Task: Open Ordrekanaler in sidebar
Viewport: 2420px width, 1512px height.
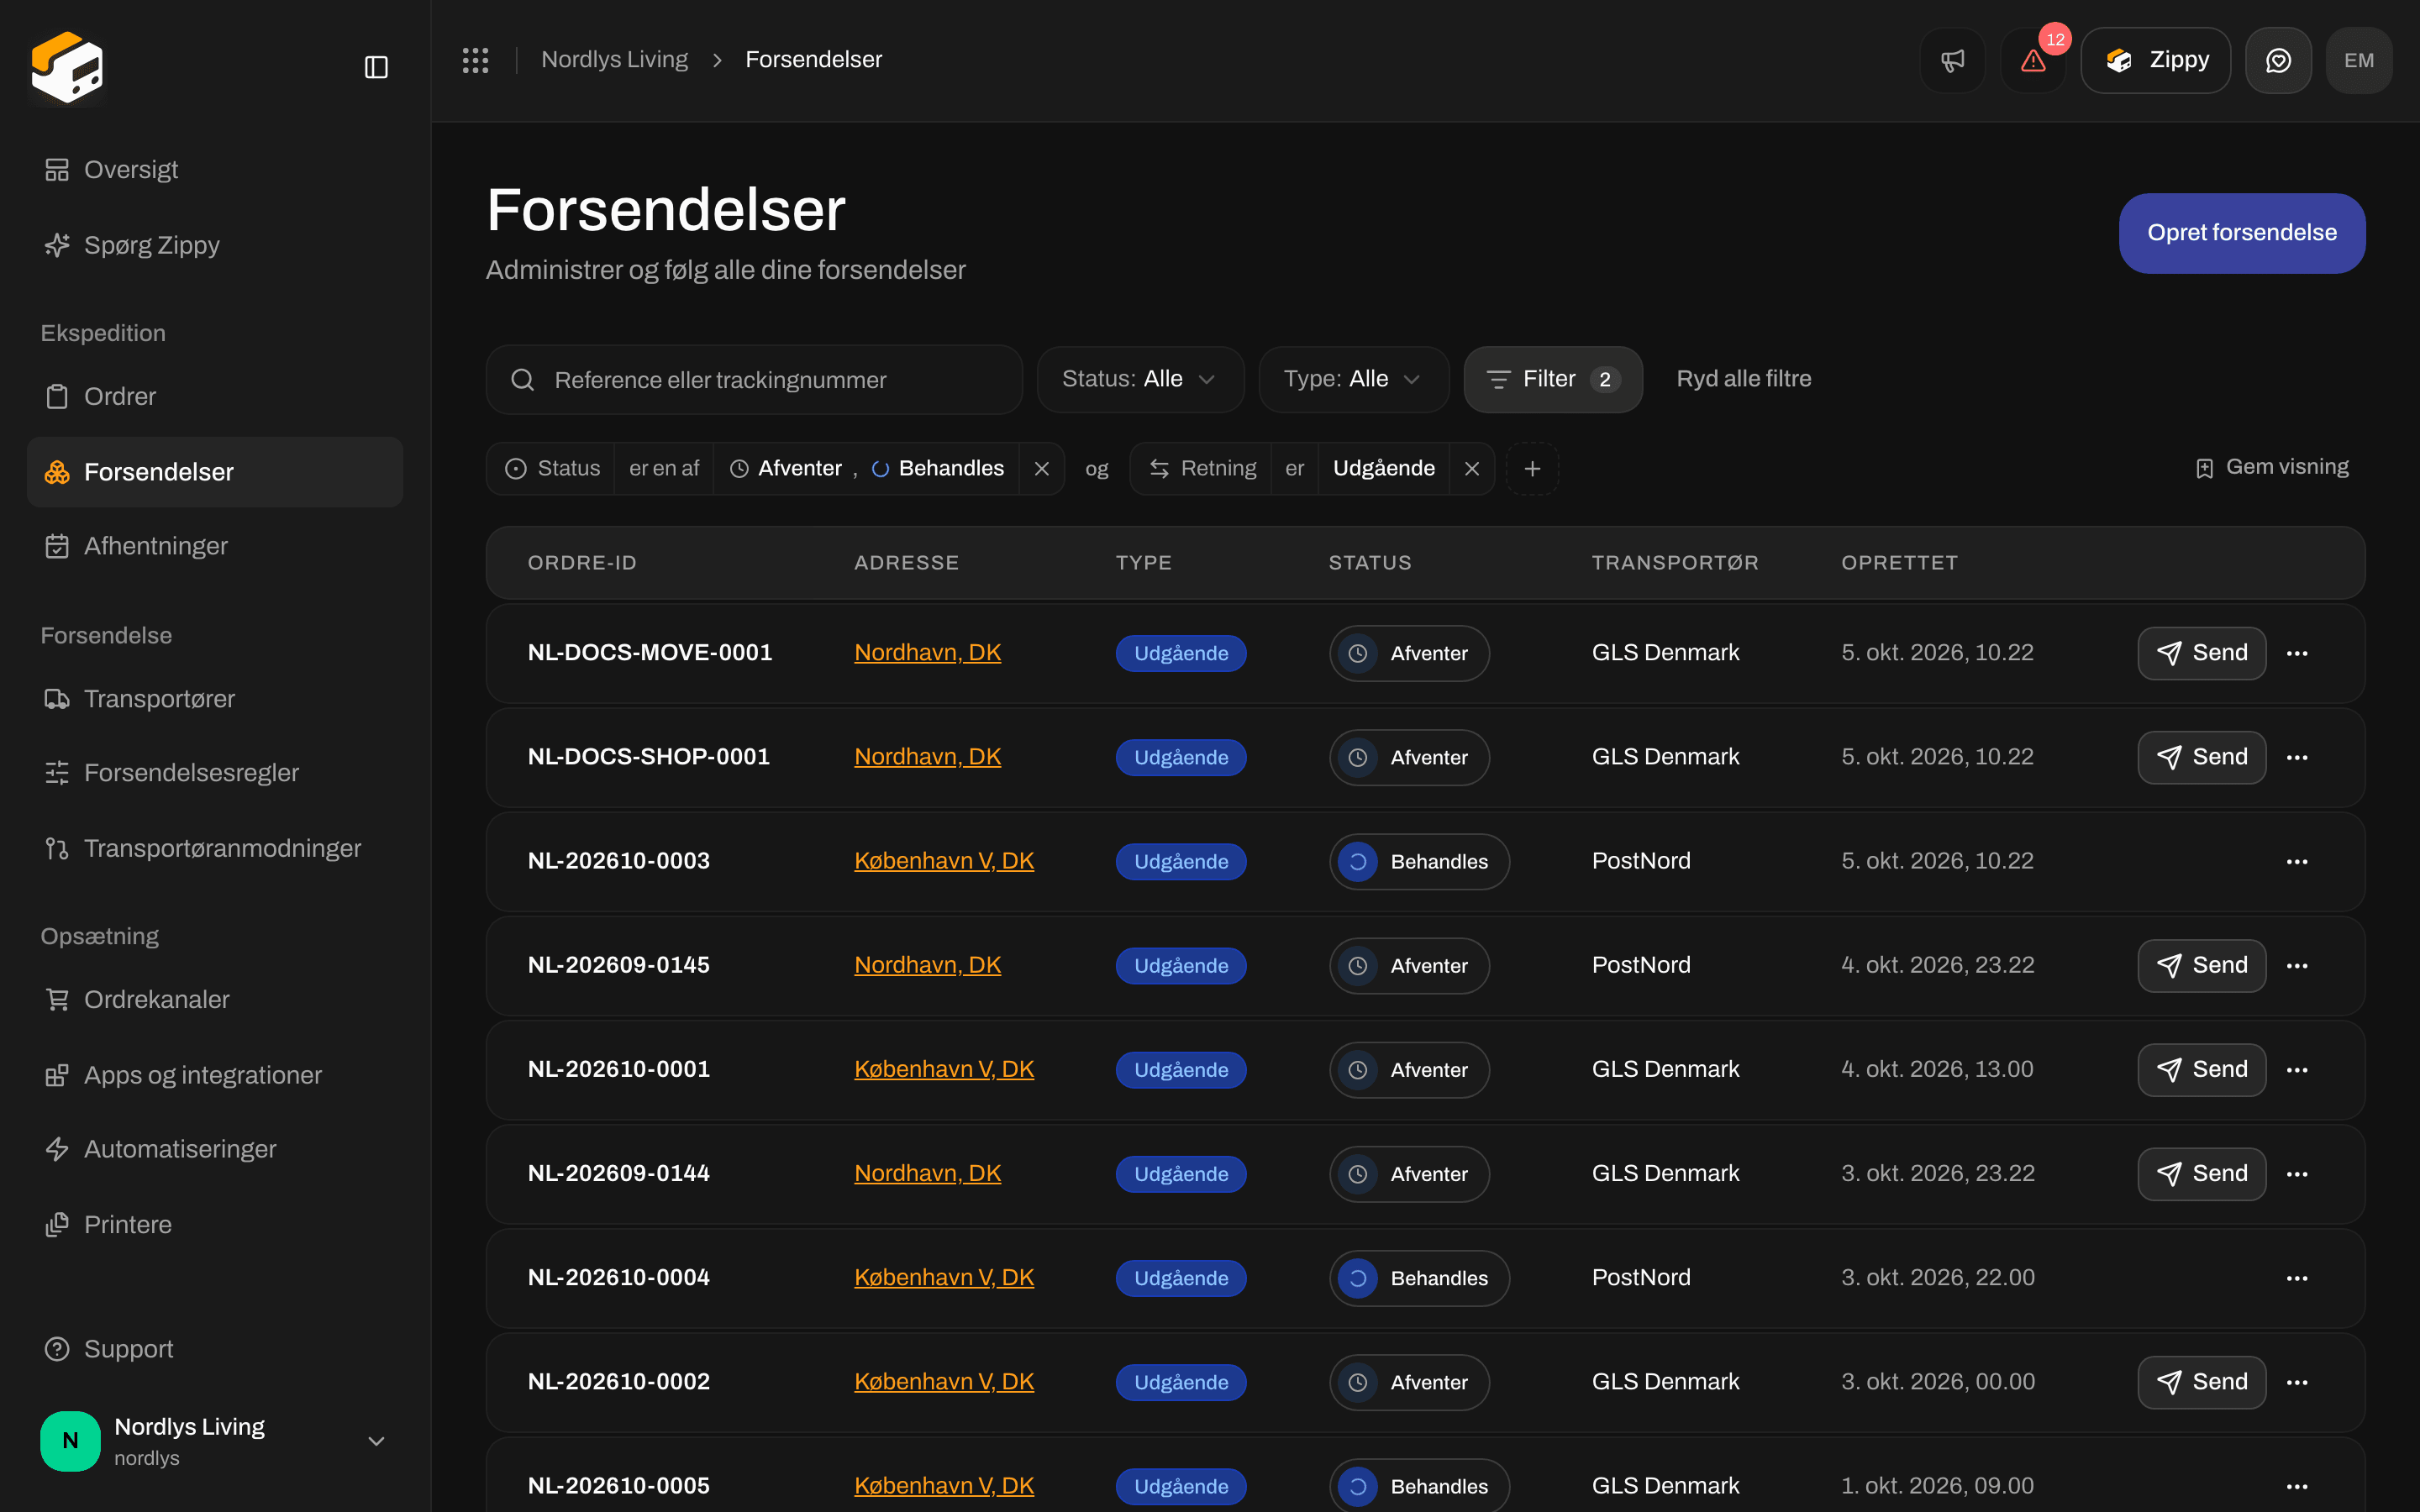Action: [214, 1000]
